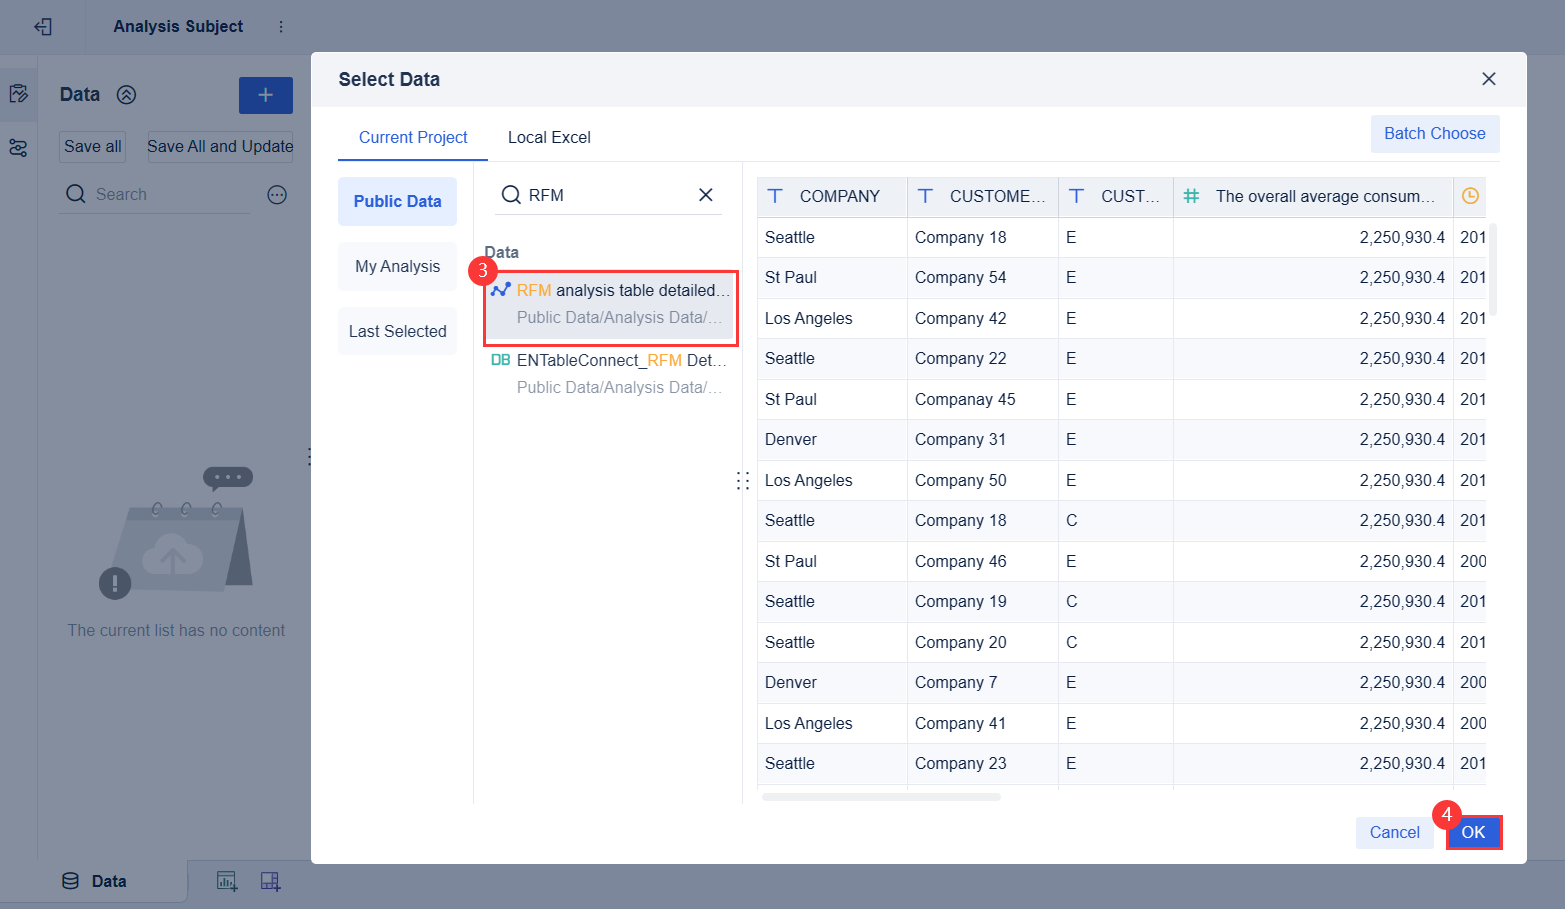Show the Last Selected data list

(397, 332)
